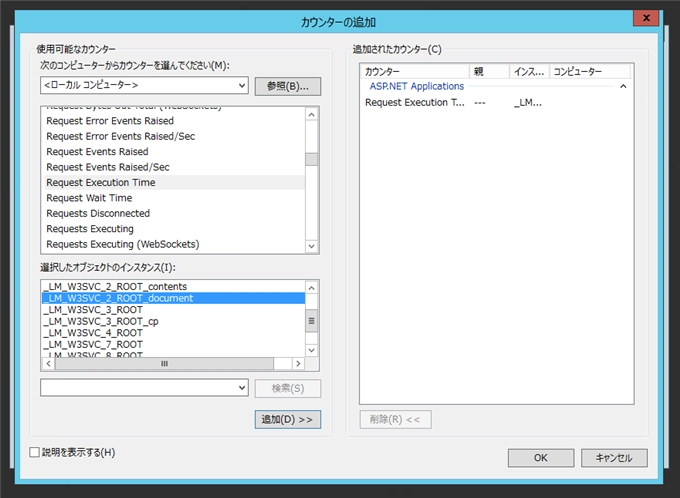The width and height of the screenshot is (680, 498).
Task: Enable 説明を表示する(H) checkbox
Action: tap(35, 452)
